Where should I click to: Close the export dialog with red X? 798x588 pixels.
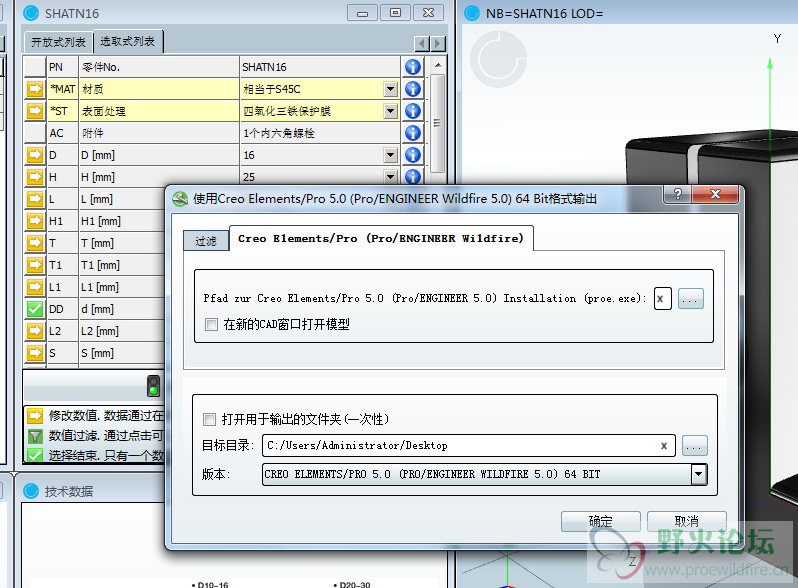tap(715, 194)
